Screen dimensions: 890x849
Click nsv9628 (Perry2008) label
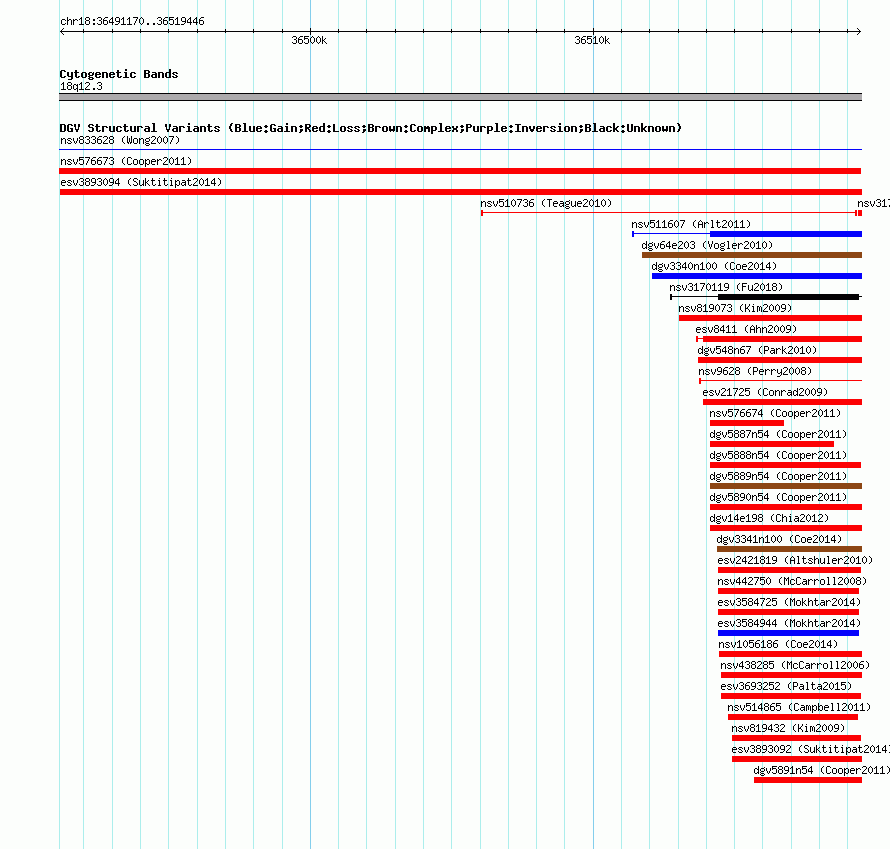tap(755, 371)
